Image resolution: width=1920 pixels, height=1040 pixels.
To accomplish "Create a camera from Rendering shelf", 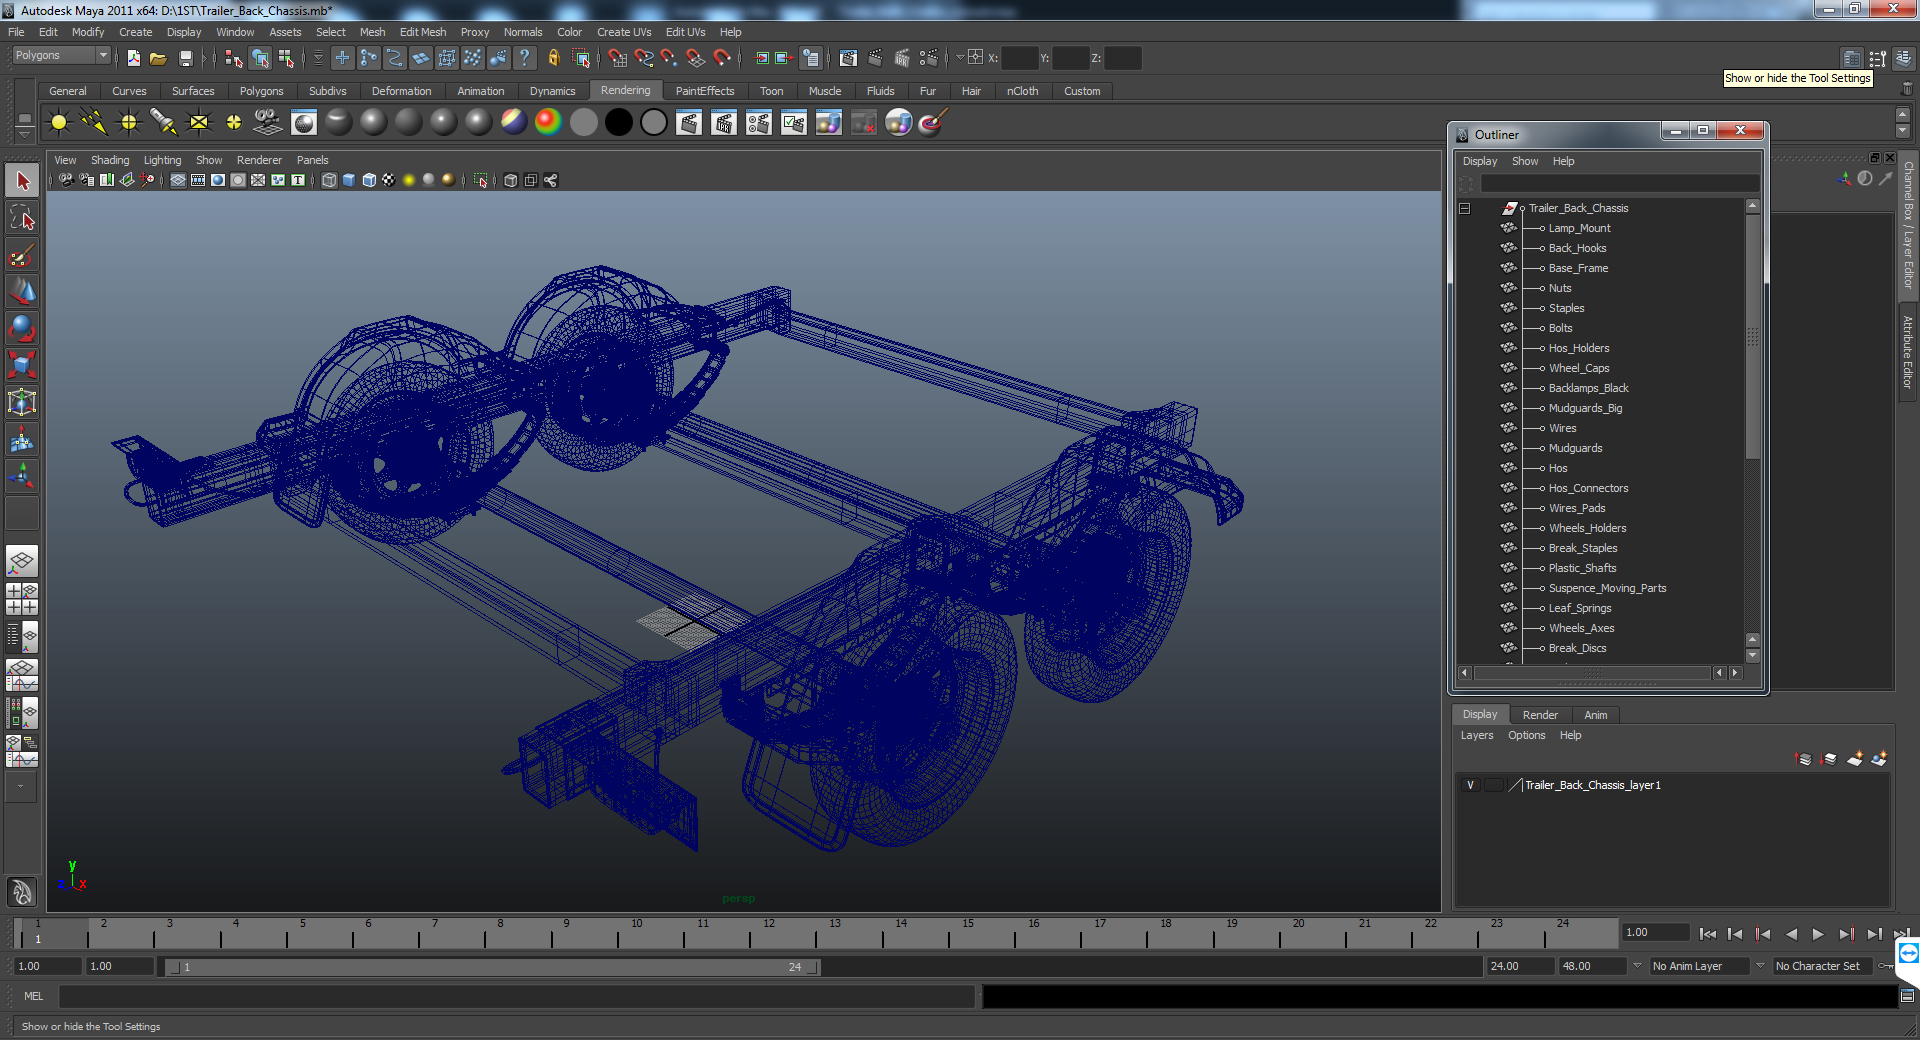I will (x=268, y=123).
